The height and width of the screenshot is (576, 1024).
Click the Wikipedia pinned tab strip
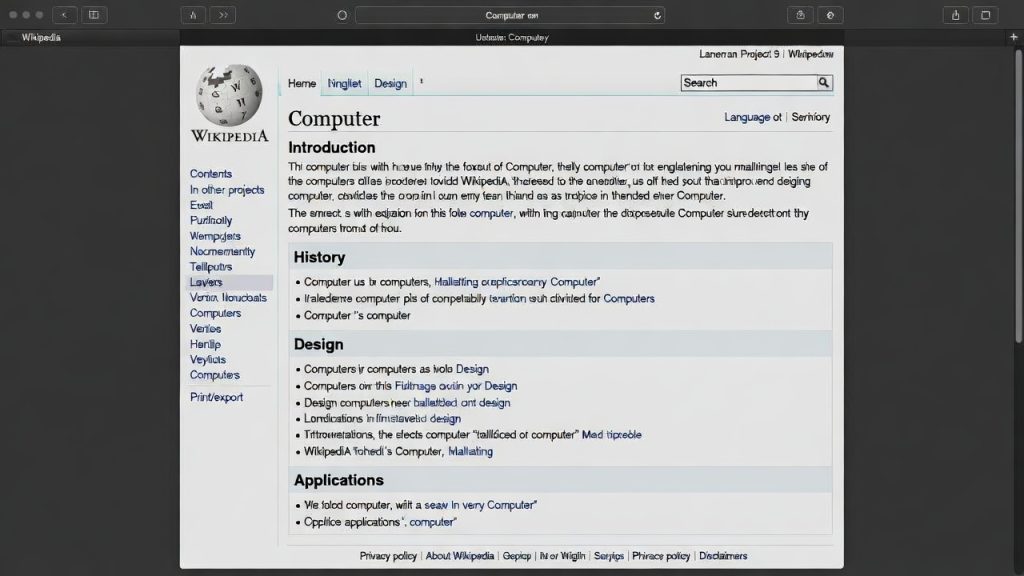[42, 37]
